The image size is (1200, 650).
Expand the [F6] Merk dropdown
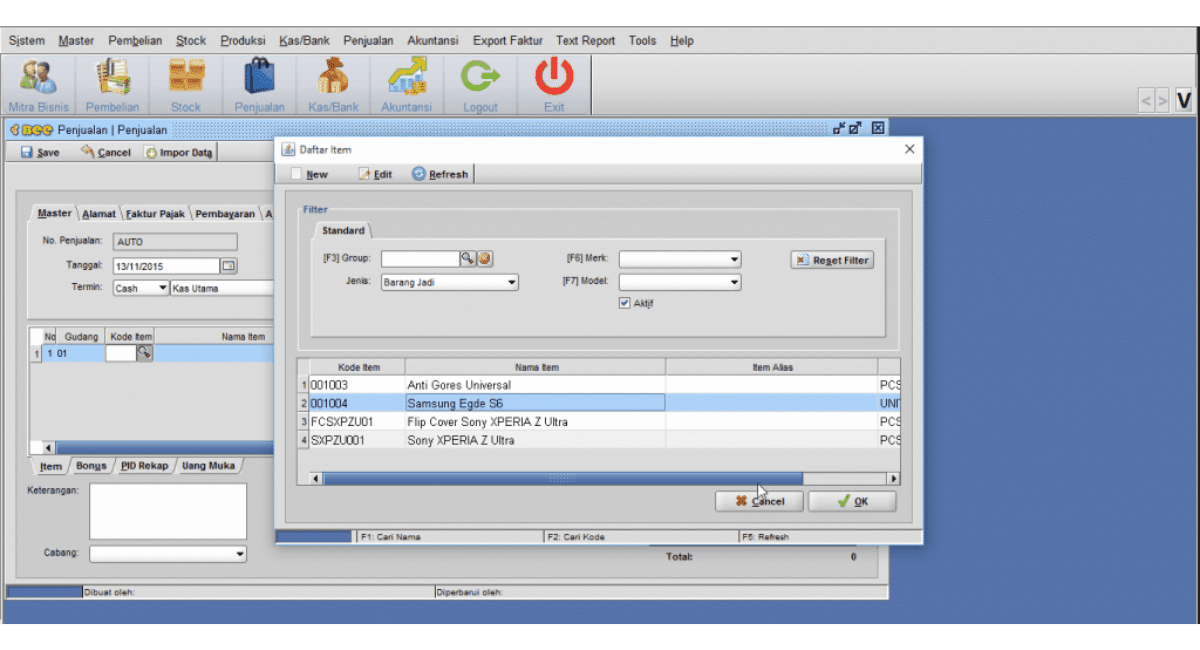[735, 260]
